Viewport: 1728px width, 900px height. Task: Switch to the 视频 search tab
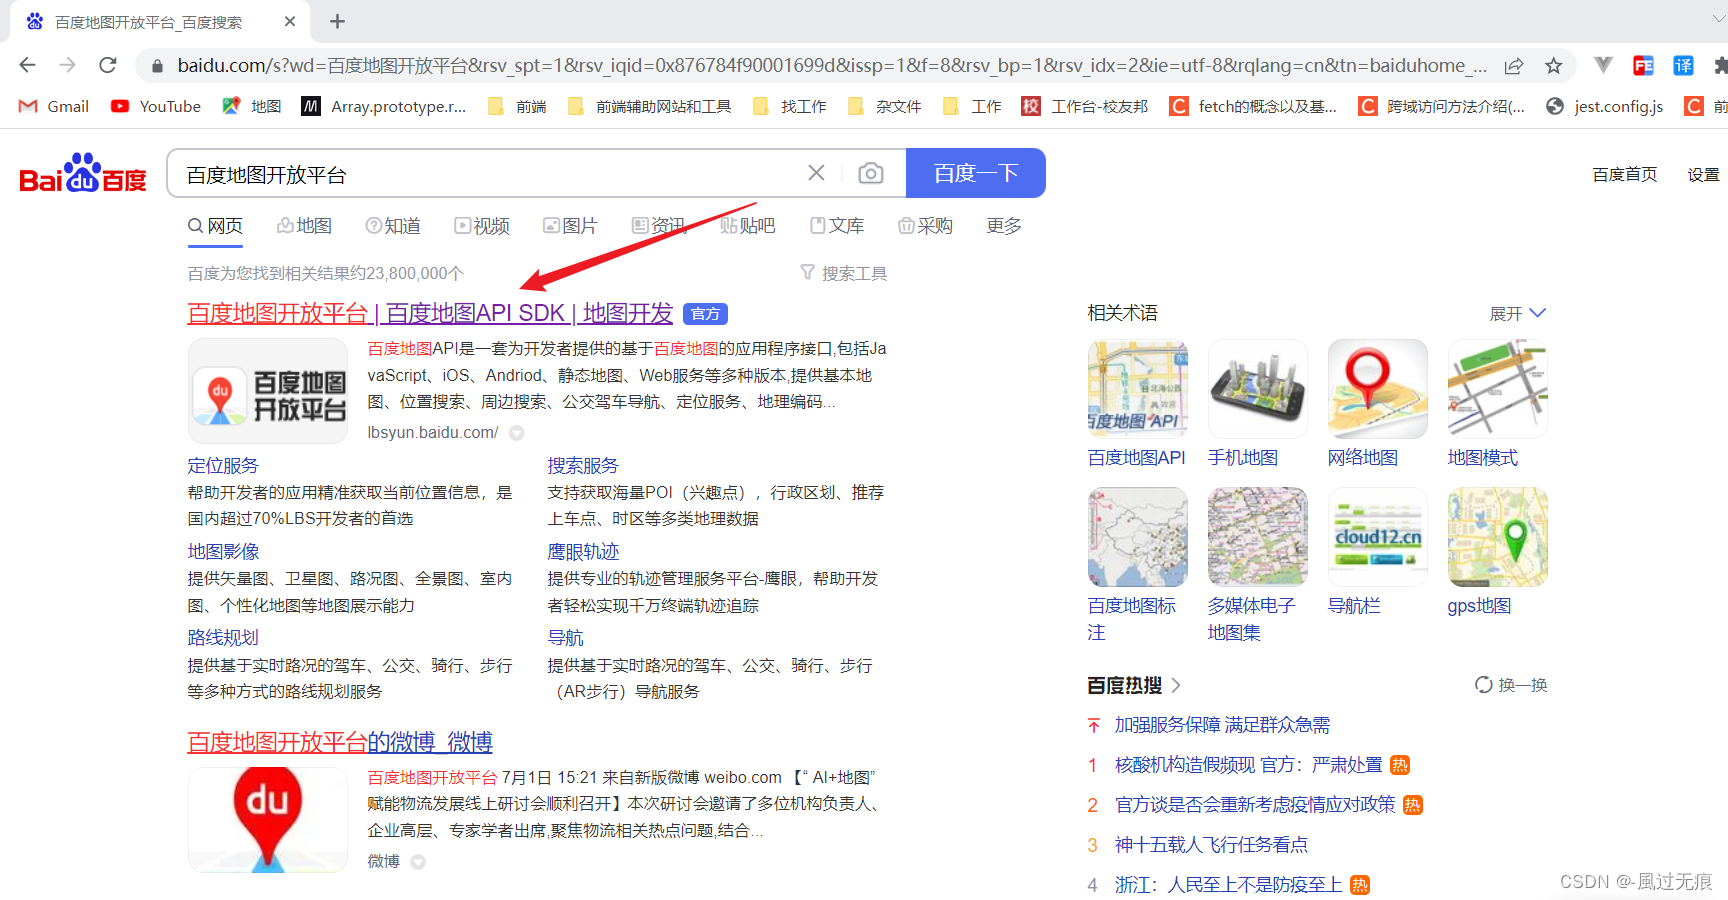pos(482,226)
